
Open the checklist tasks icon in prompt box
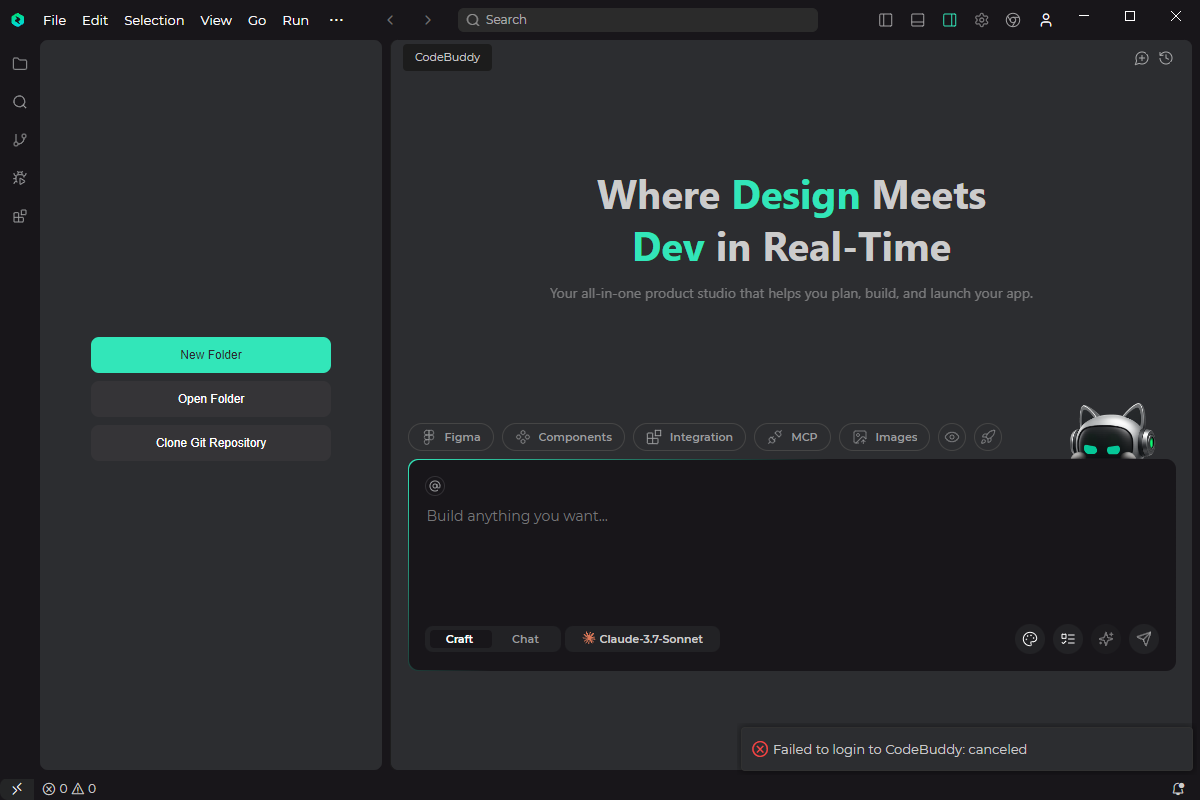[1068, 639]
